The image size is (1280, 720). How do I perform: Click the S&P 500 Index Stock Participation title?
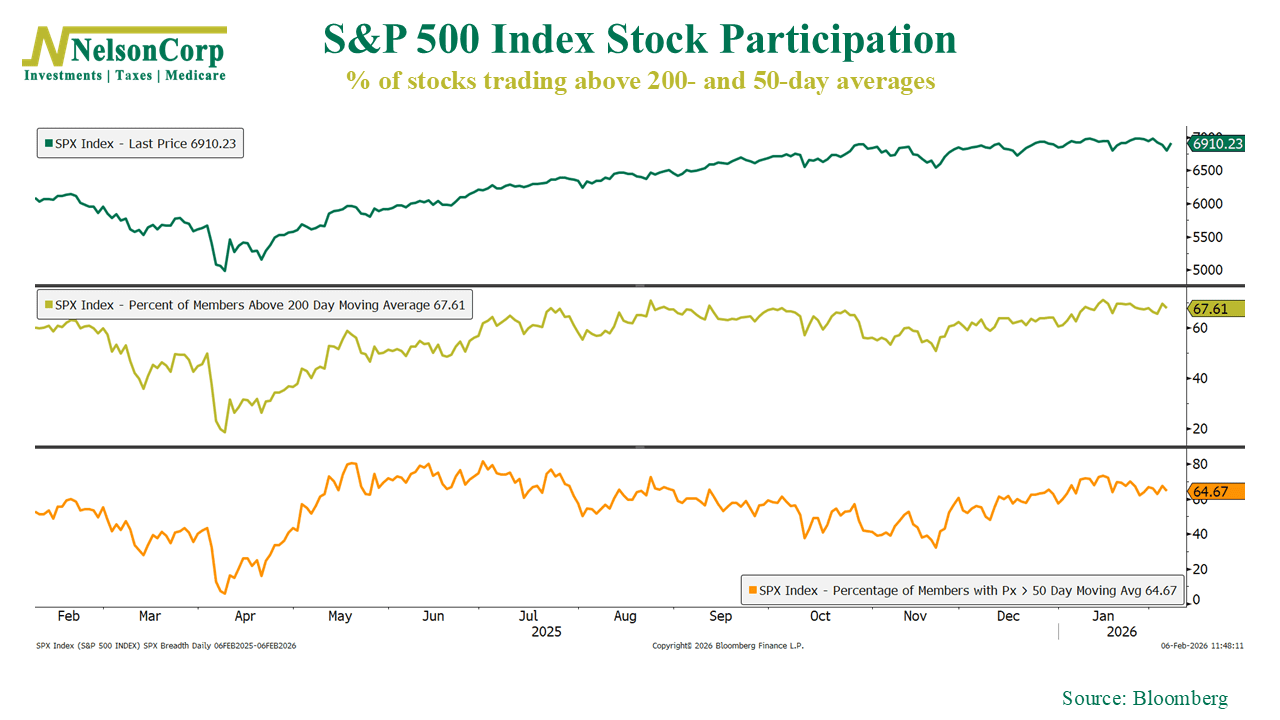tap(640, 40)
